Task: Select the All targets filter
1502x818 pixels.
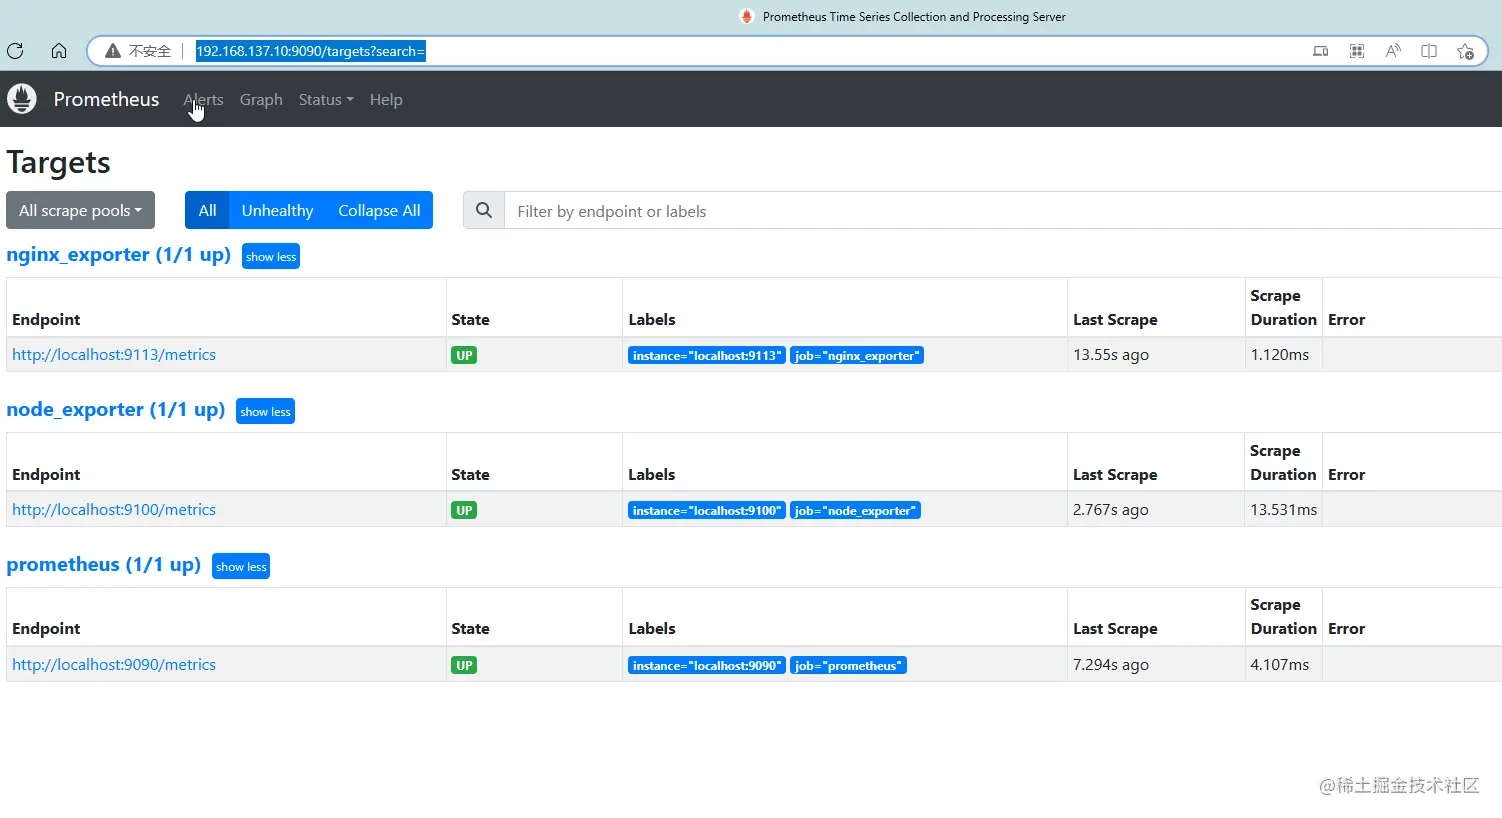Action: coord(207,210)
